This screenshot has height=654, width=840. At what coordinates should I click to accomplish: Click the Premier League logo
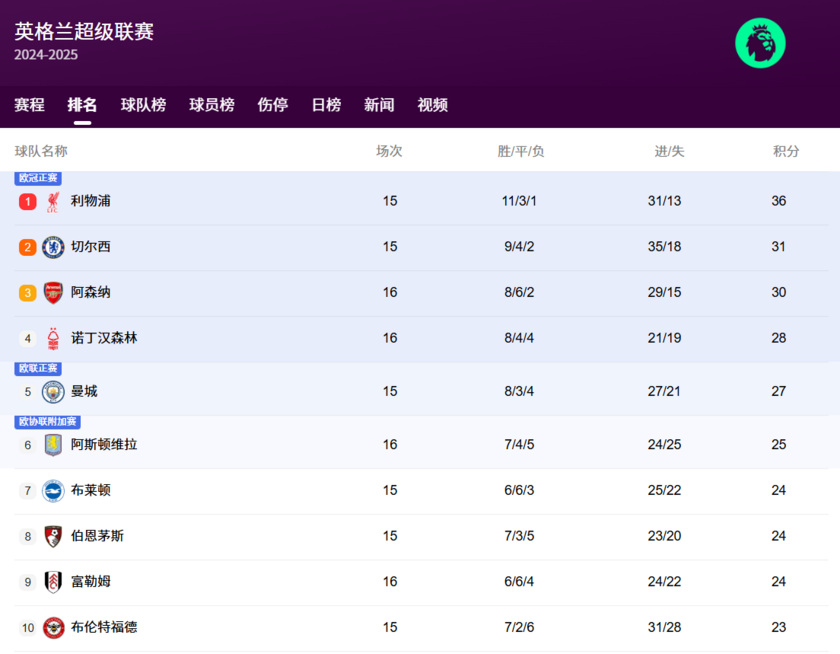coord(760,42)
